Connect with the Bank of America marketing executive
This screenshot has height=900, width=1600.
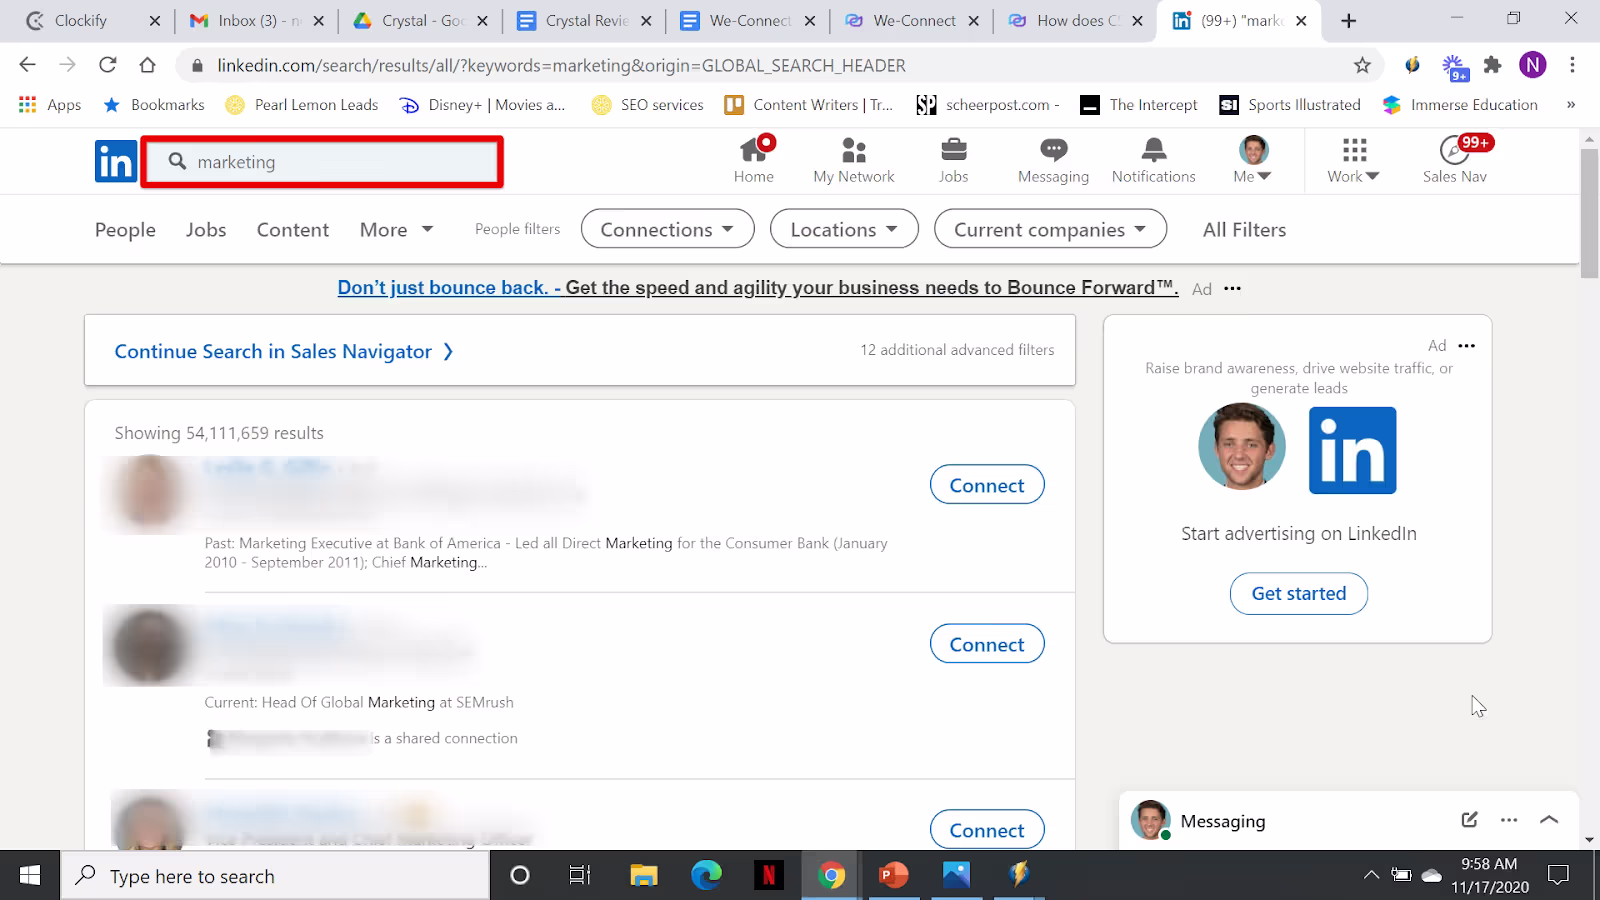[x=987, y=485]
